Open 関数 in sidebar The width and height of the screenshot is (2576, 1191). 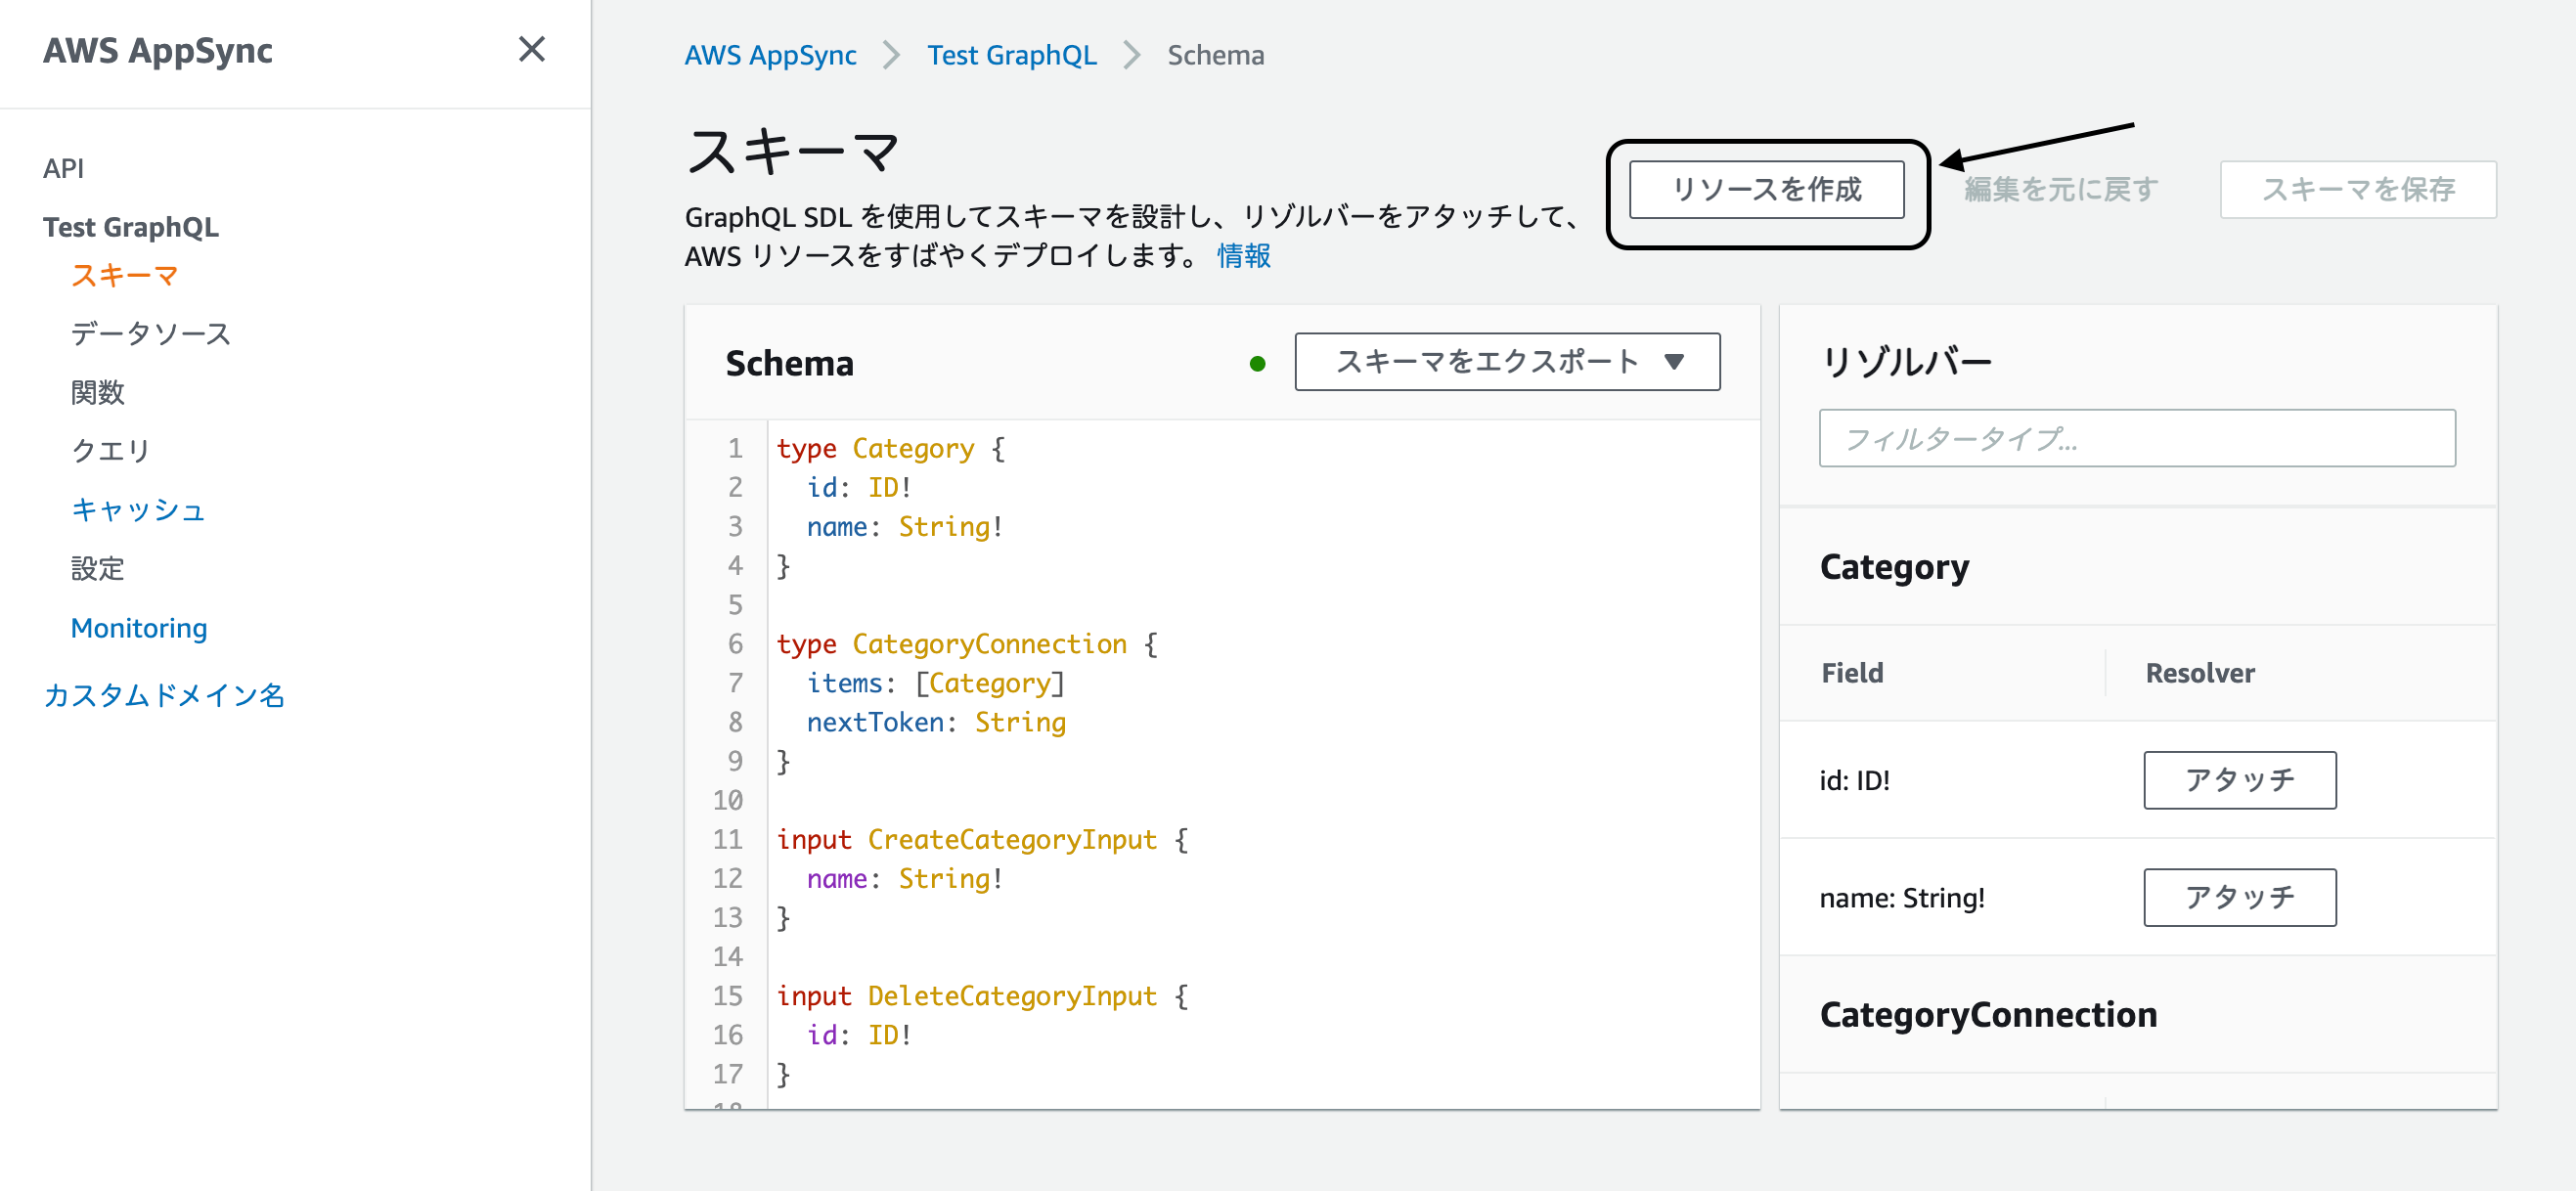tap(97, 392)
